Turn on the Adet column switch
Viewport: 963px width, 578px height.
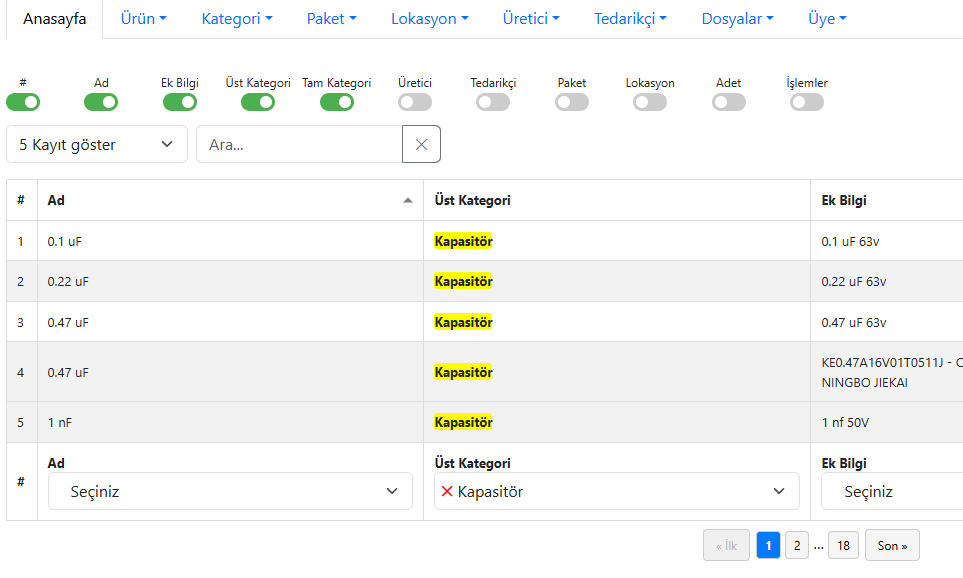729,102
